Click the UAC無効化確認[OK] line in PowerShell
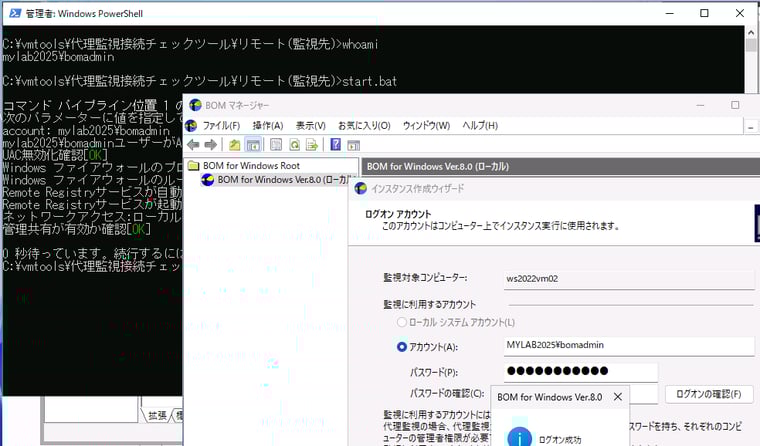 [55, 155]
